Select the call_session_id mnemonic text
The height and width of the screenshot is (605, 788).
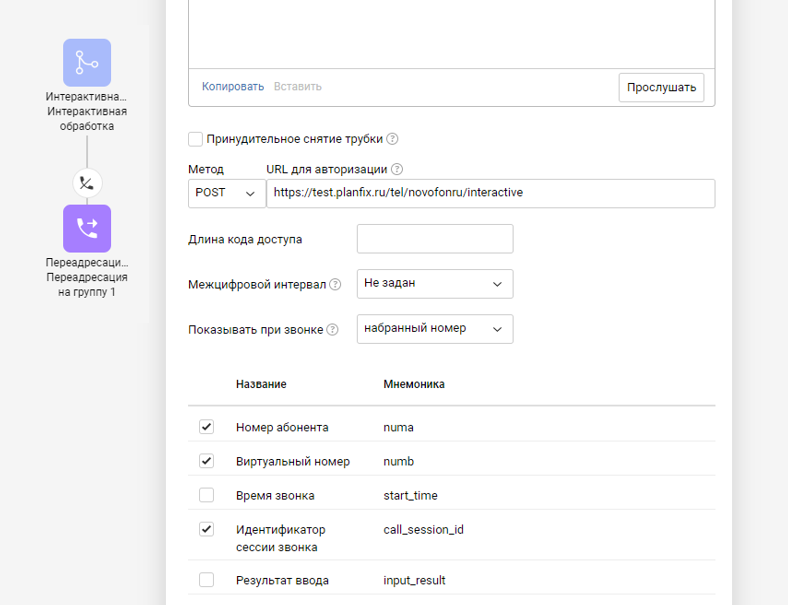click(424, 530)
